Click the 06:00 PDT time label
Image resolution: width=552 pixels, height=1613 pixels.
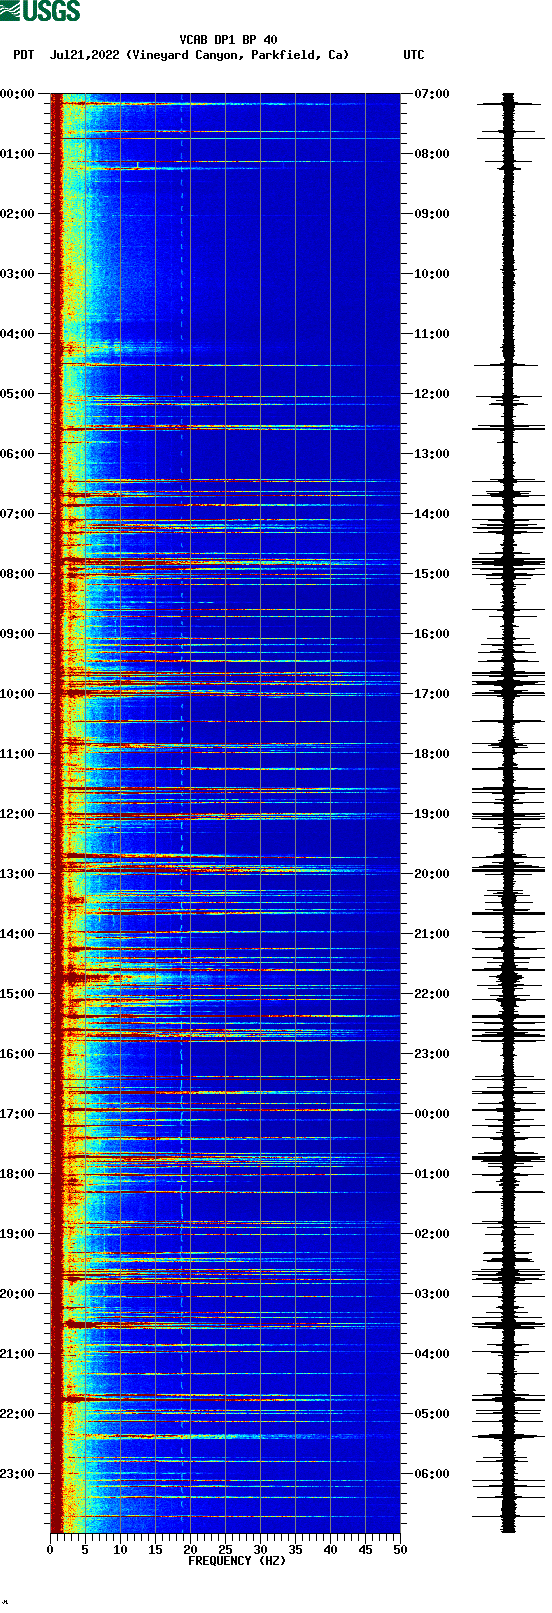(18, 454)
